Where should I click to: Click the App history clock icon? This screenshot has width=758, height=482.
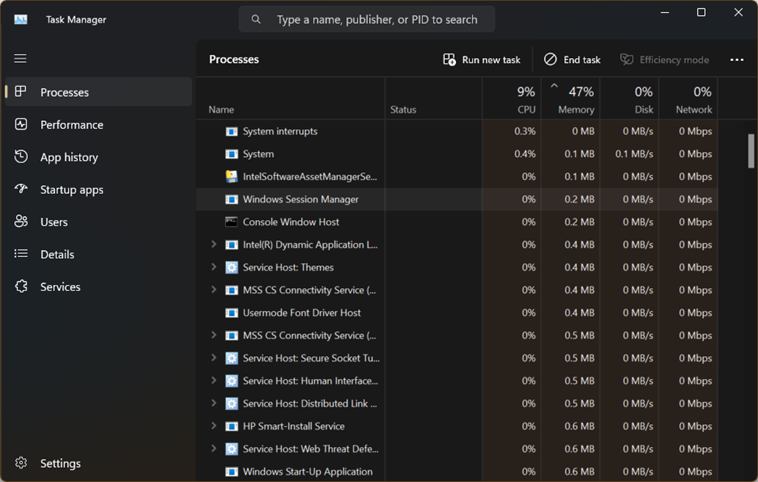click(x=21, y=157)
